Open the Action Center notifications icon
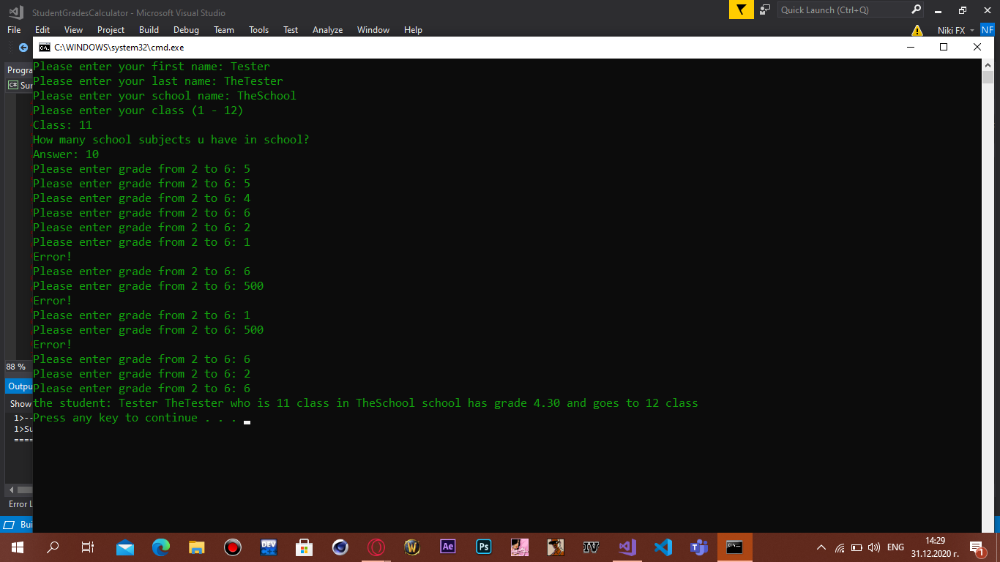The width and height of the screenshot is (1000, 562). (977, 547)
